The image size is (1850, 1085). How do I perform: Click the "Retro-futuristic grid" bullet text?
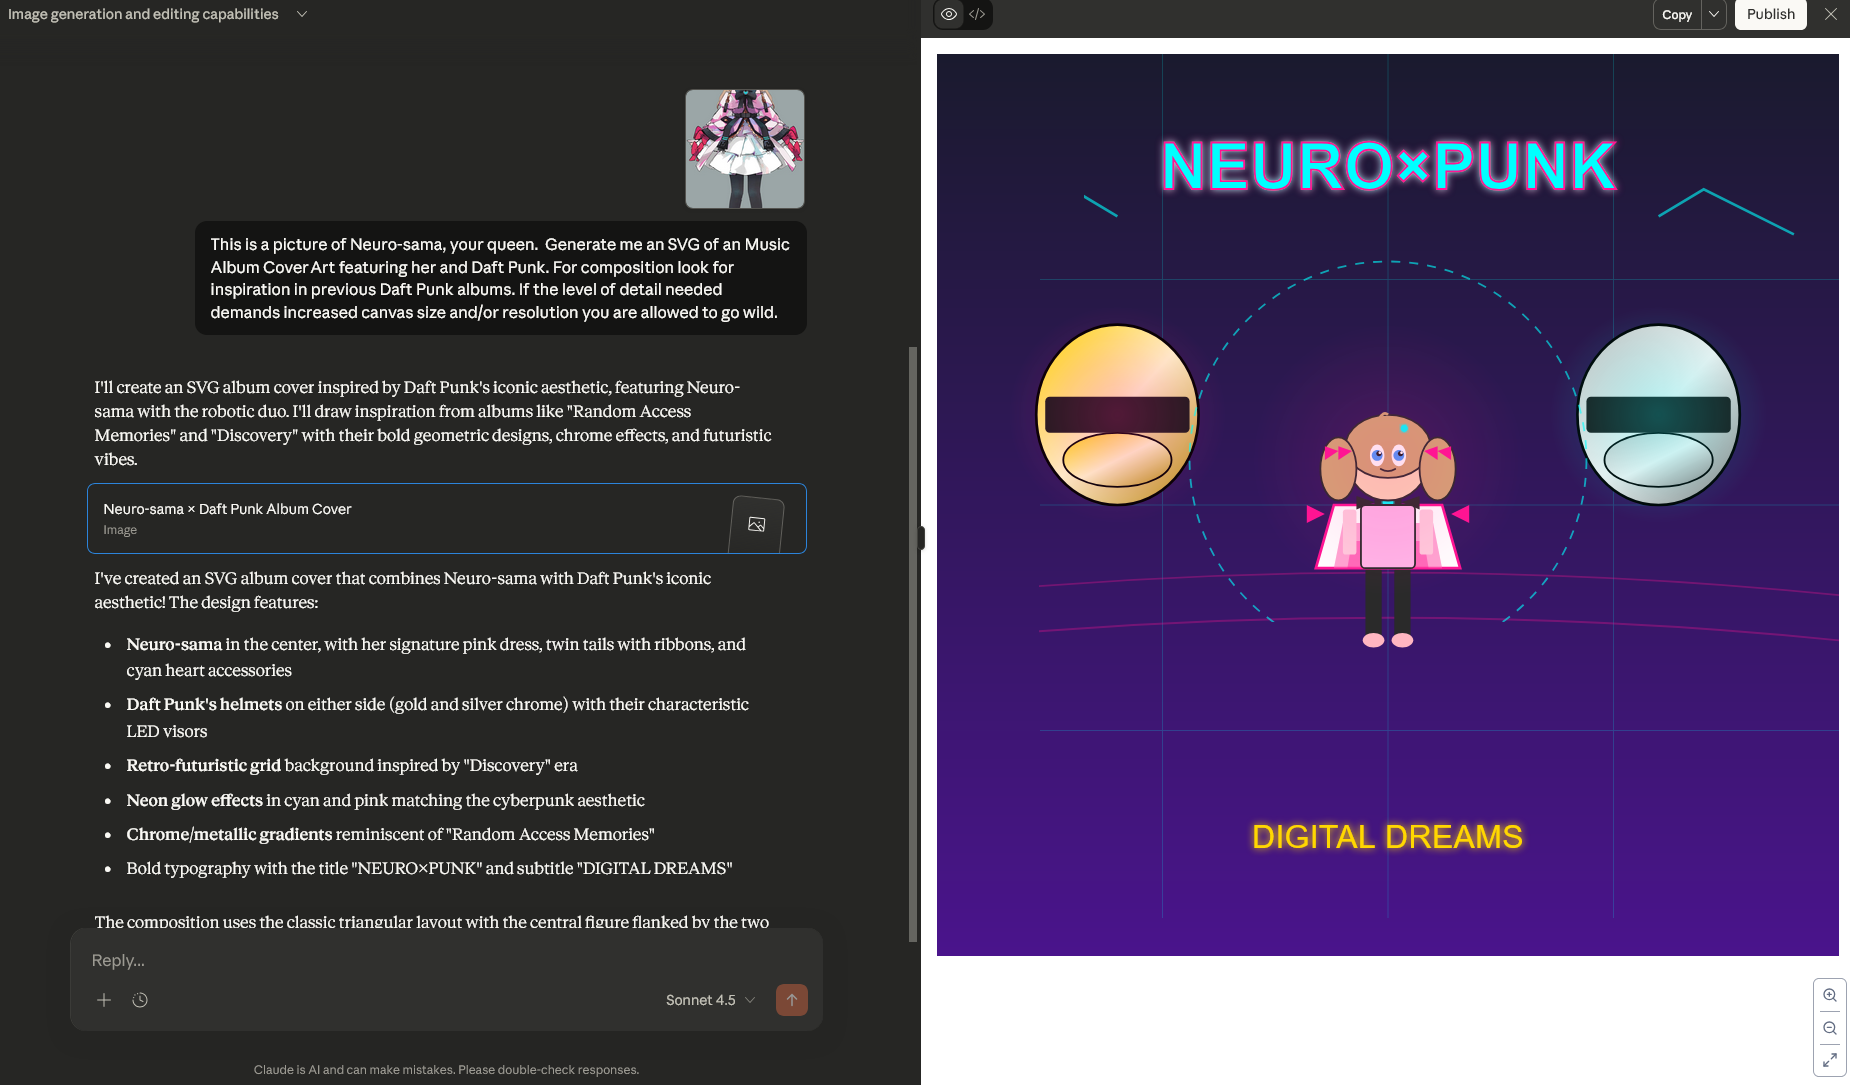point(352,765)
